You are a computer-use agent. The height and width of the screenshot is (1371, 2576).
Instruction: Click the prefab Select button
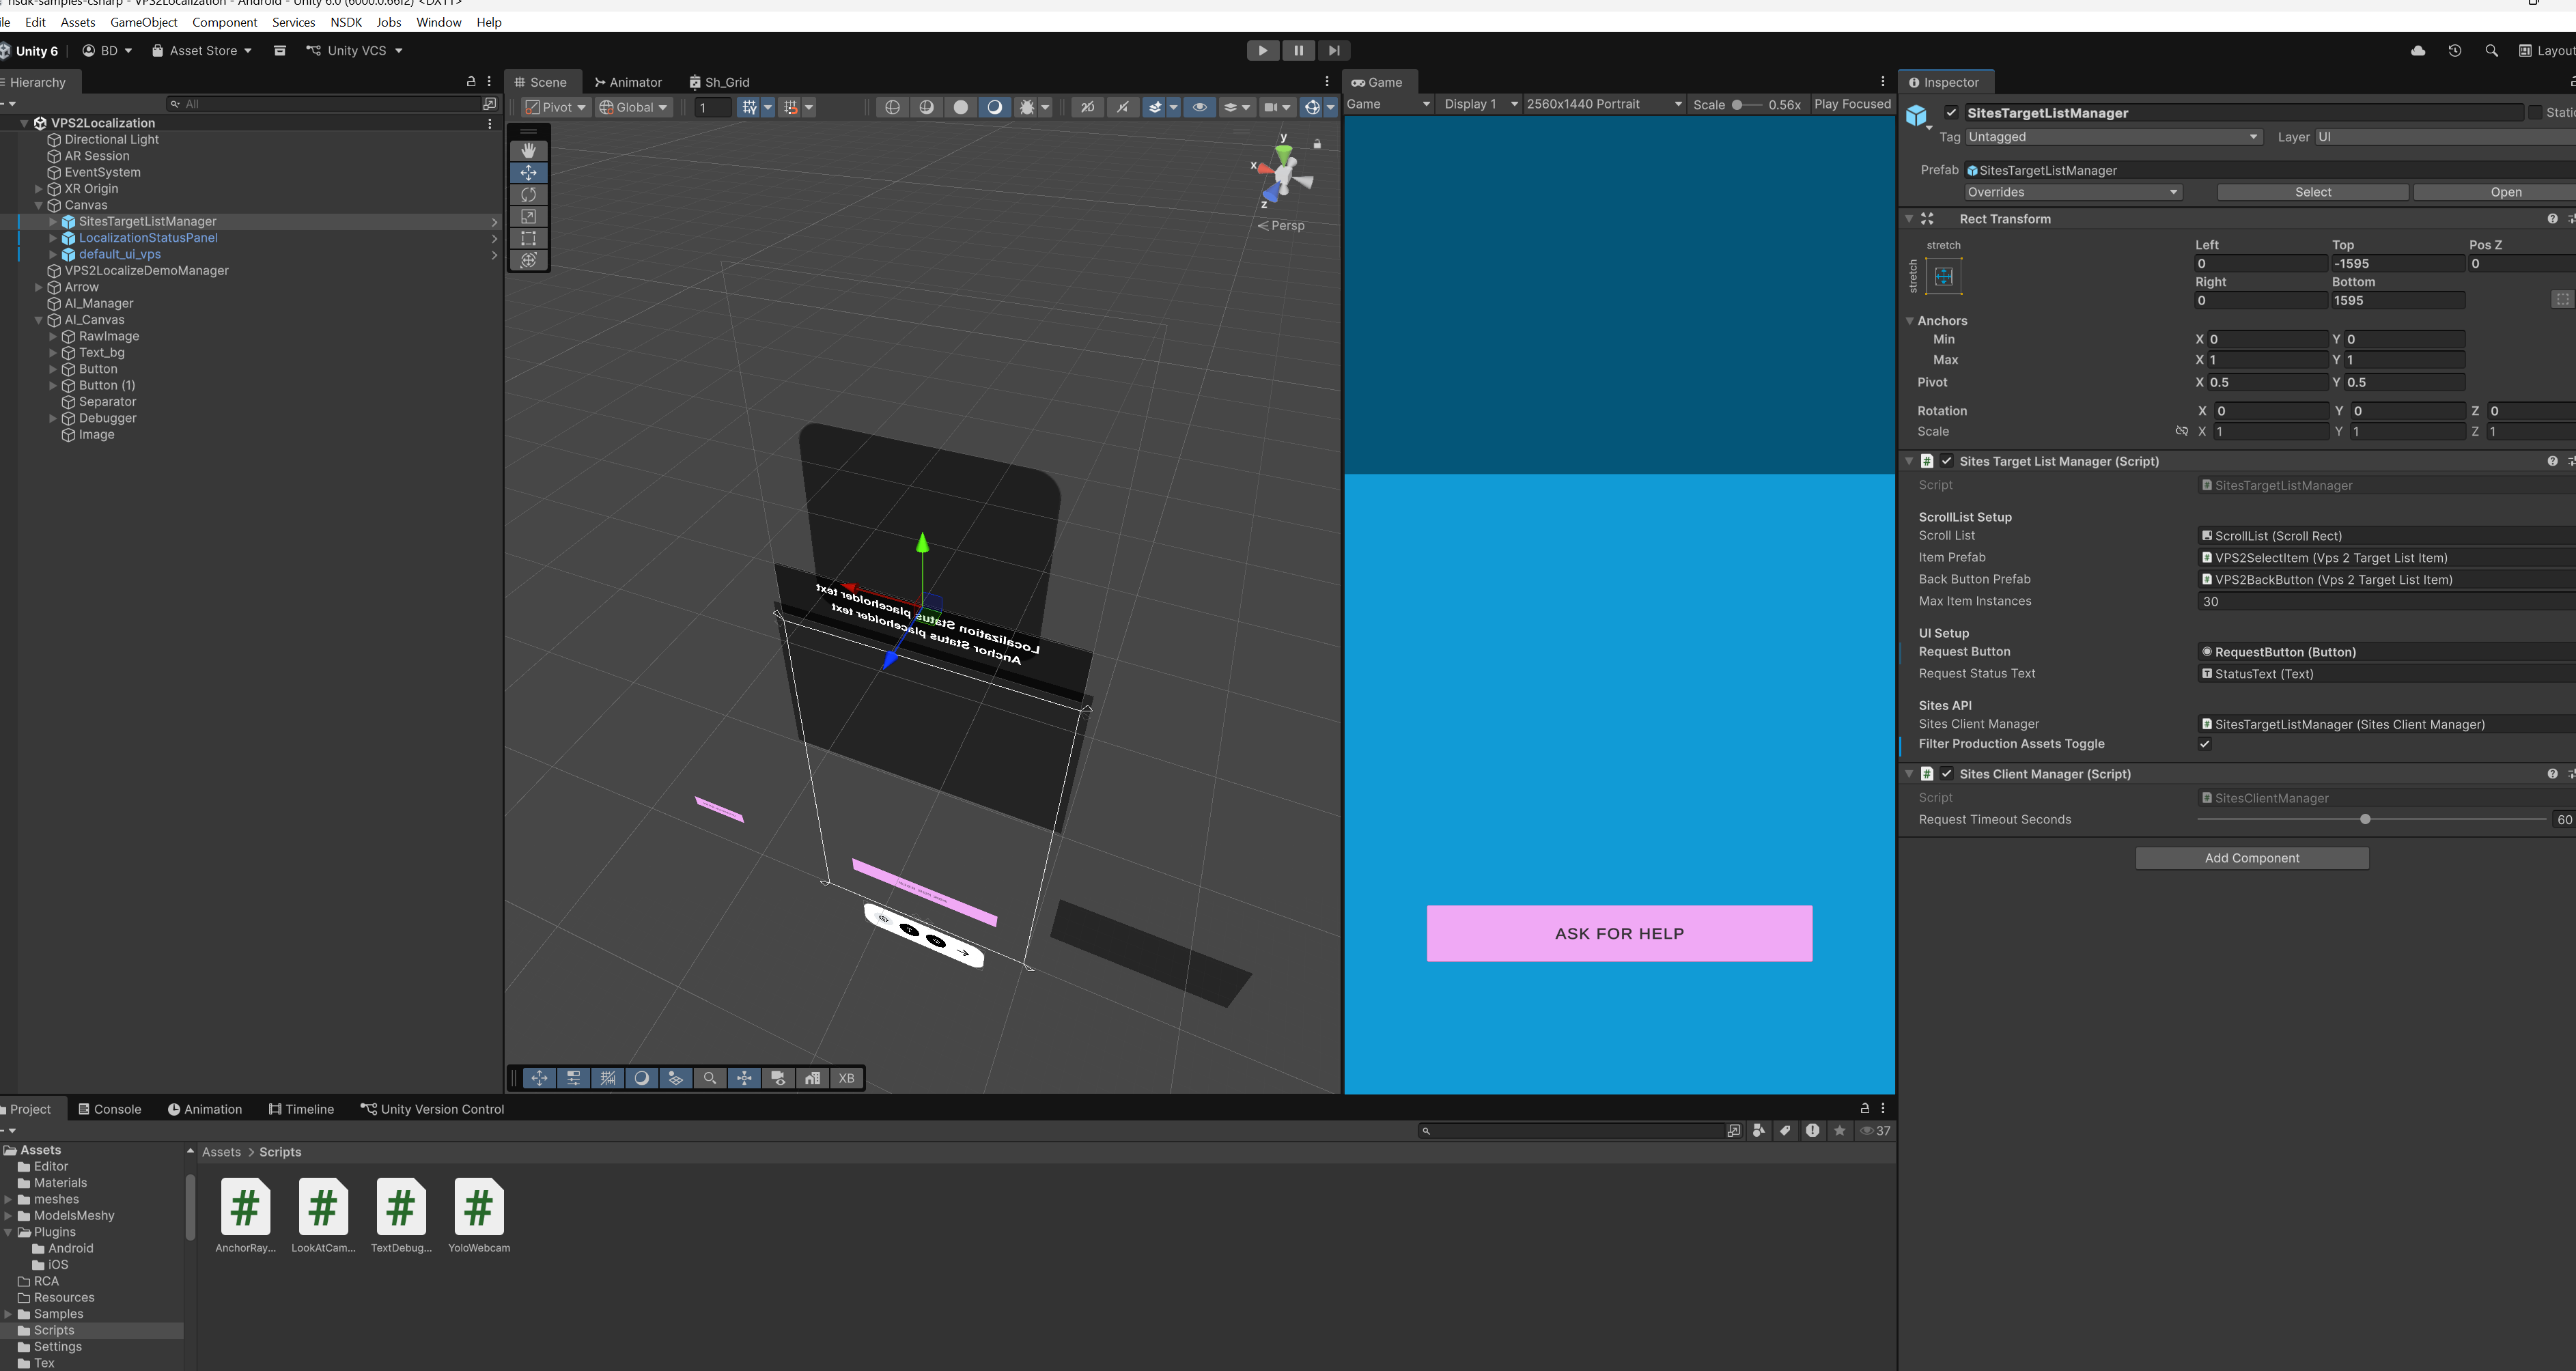(x=2312, y=192)
